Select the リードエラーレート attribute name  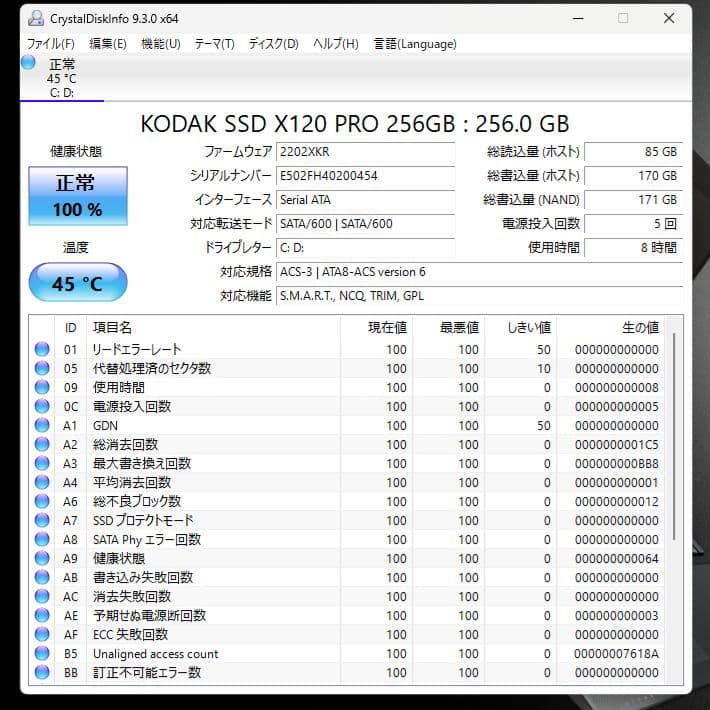[x=137, y=349]
